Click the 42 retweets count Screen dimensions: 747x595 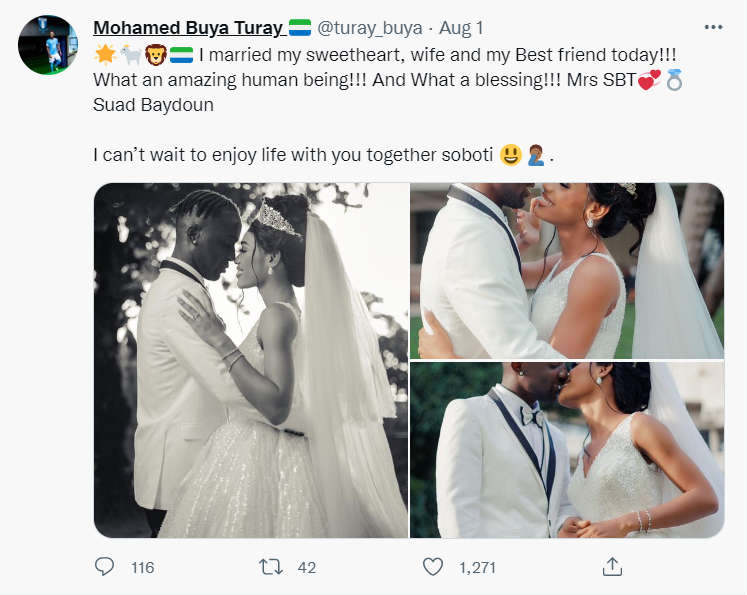(307, 567)
